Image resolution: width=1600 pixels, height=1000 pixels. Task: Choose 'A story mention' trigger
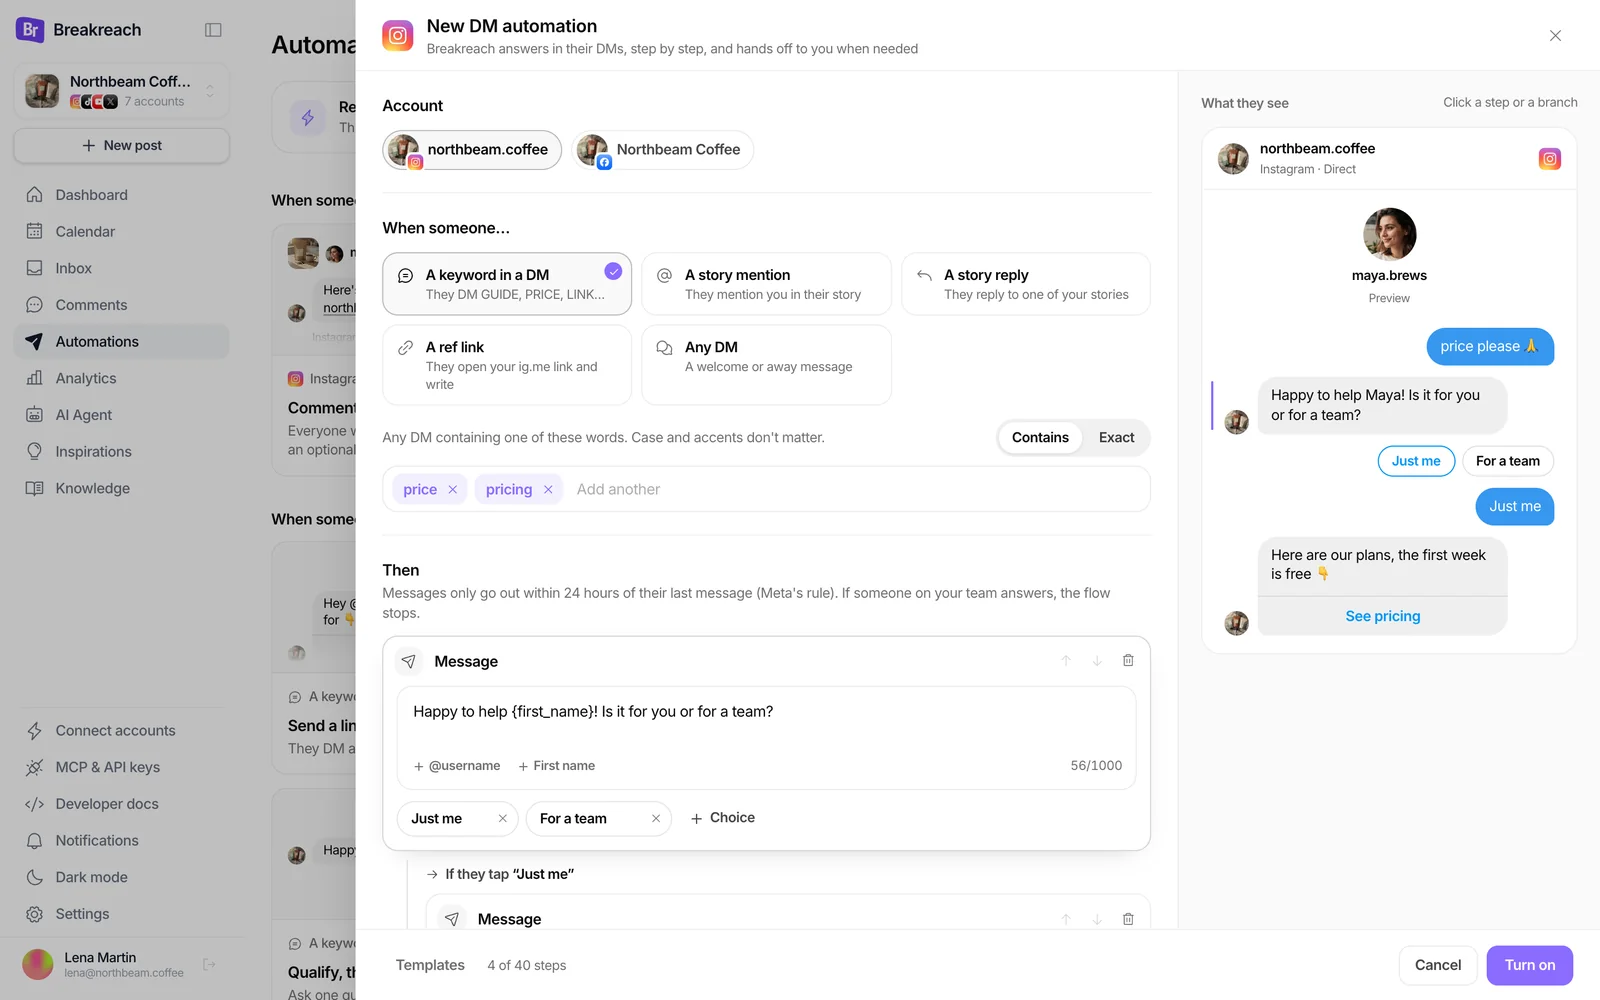[766, 284]
